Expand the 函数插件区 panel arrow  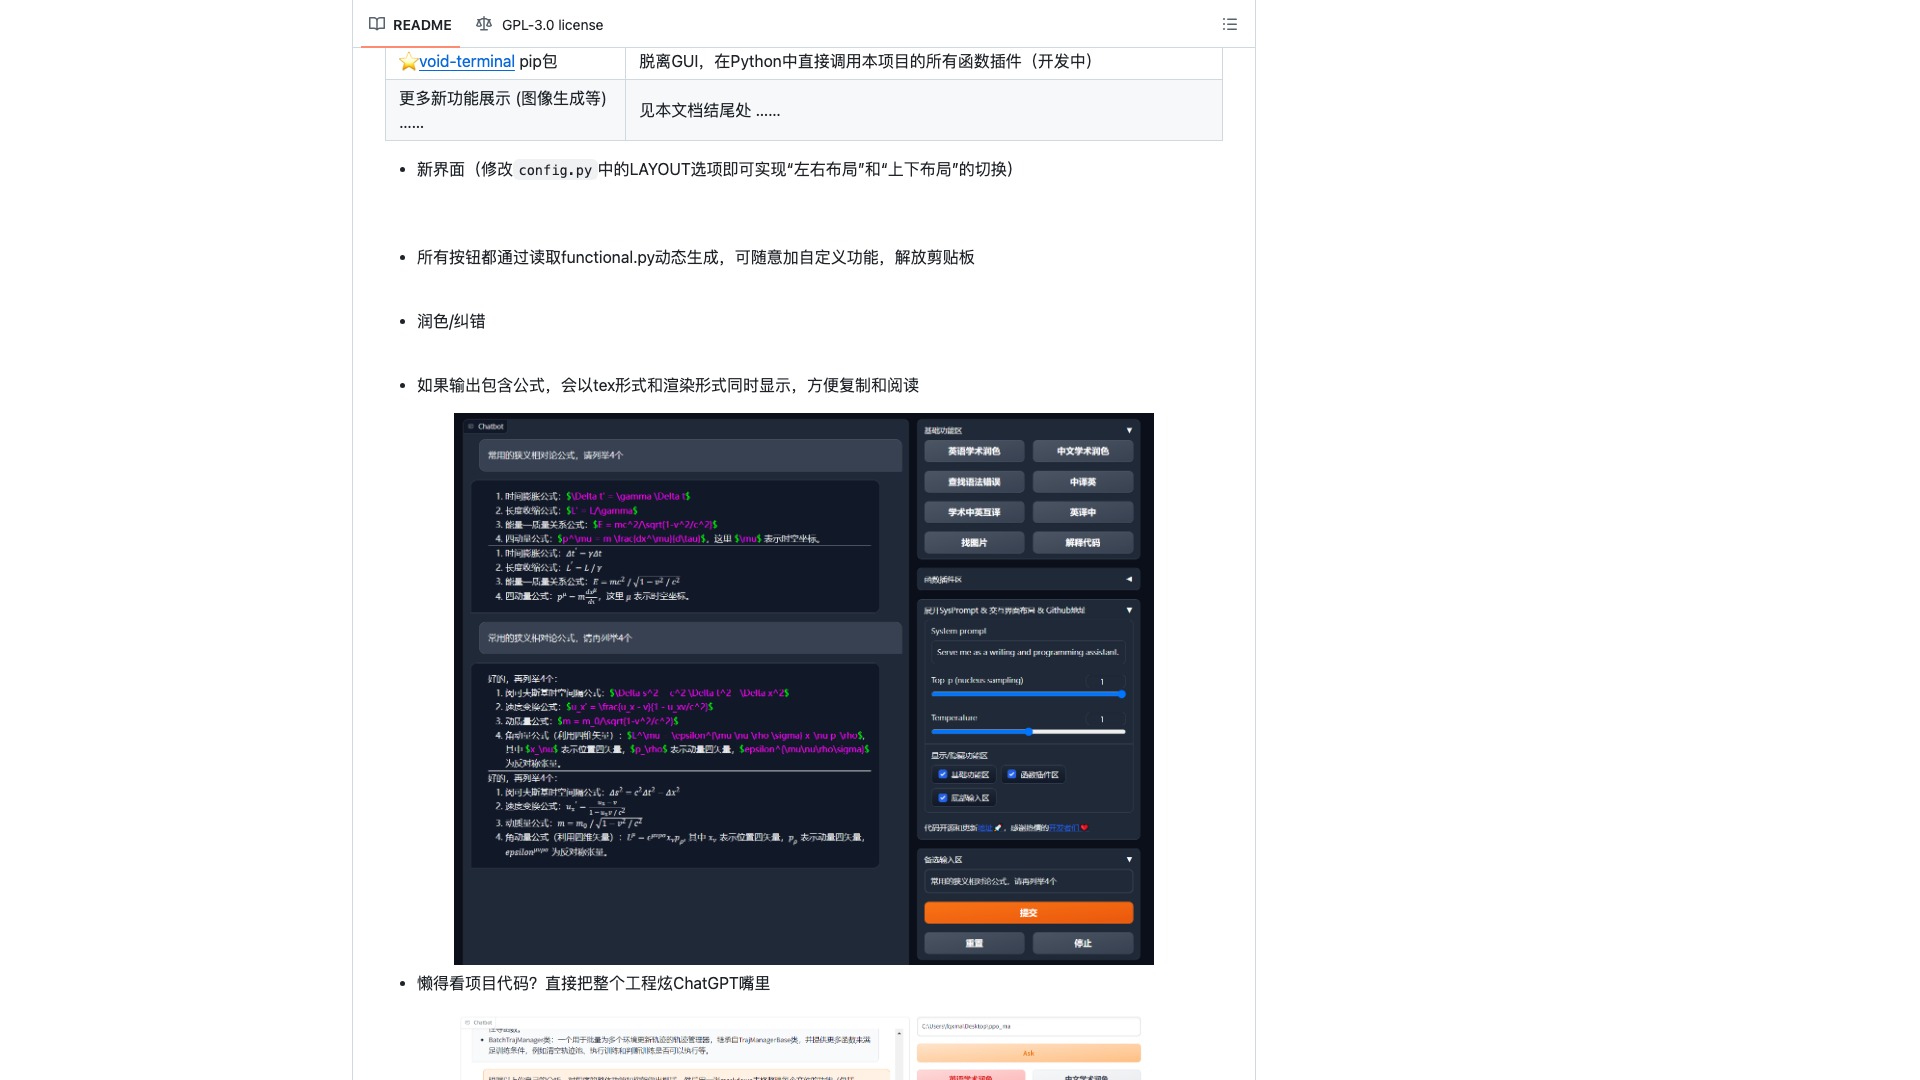click(x=1129, y=579)
